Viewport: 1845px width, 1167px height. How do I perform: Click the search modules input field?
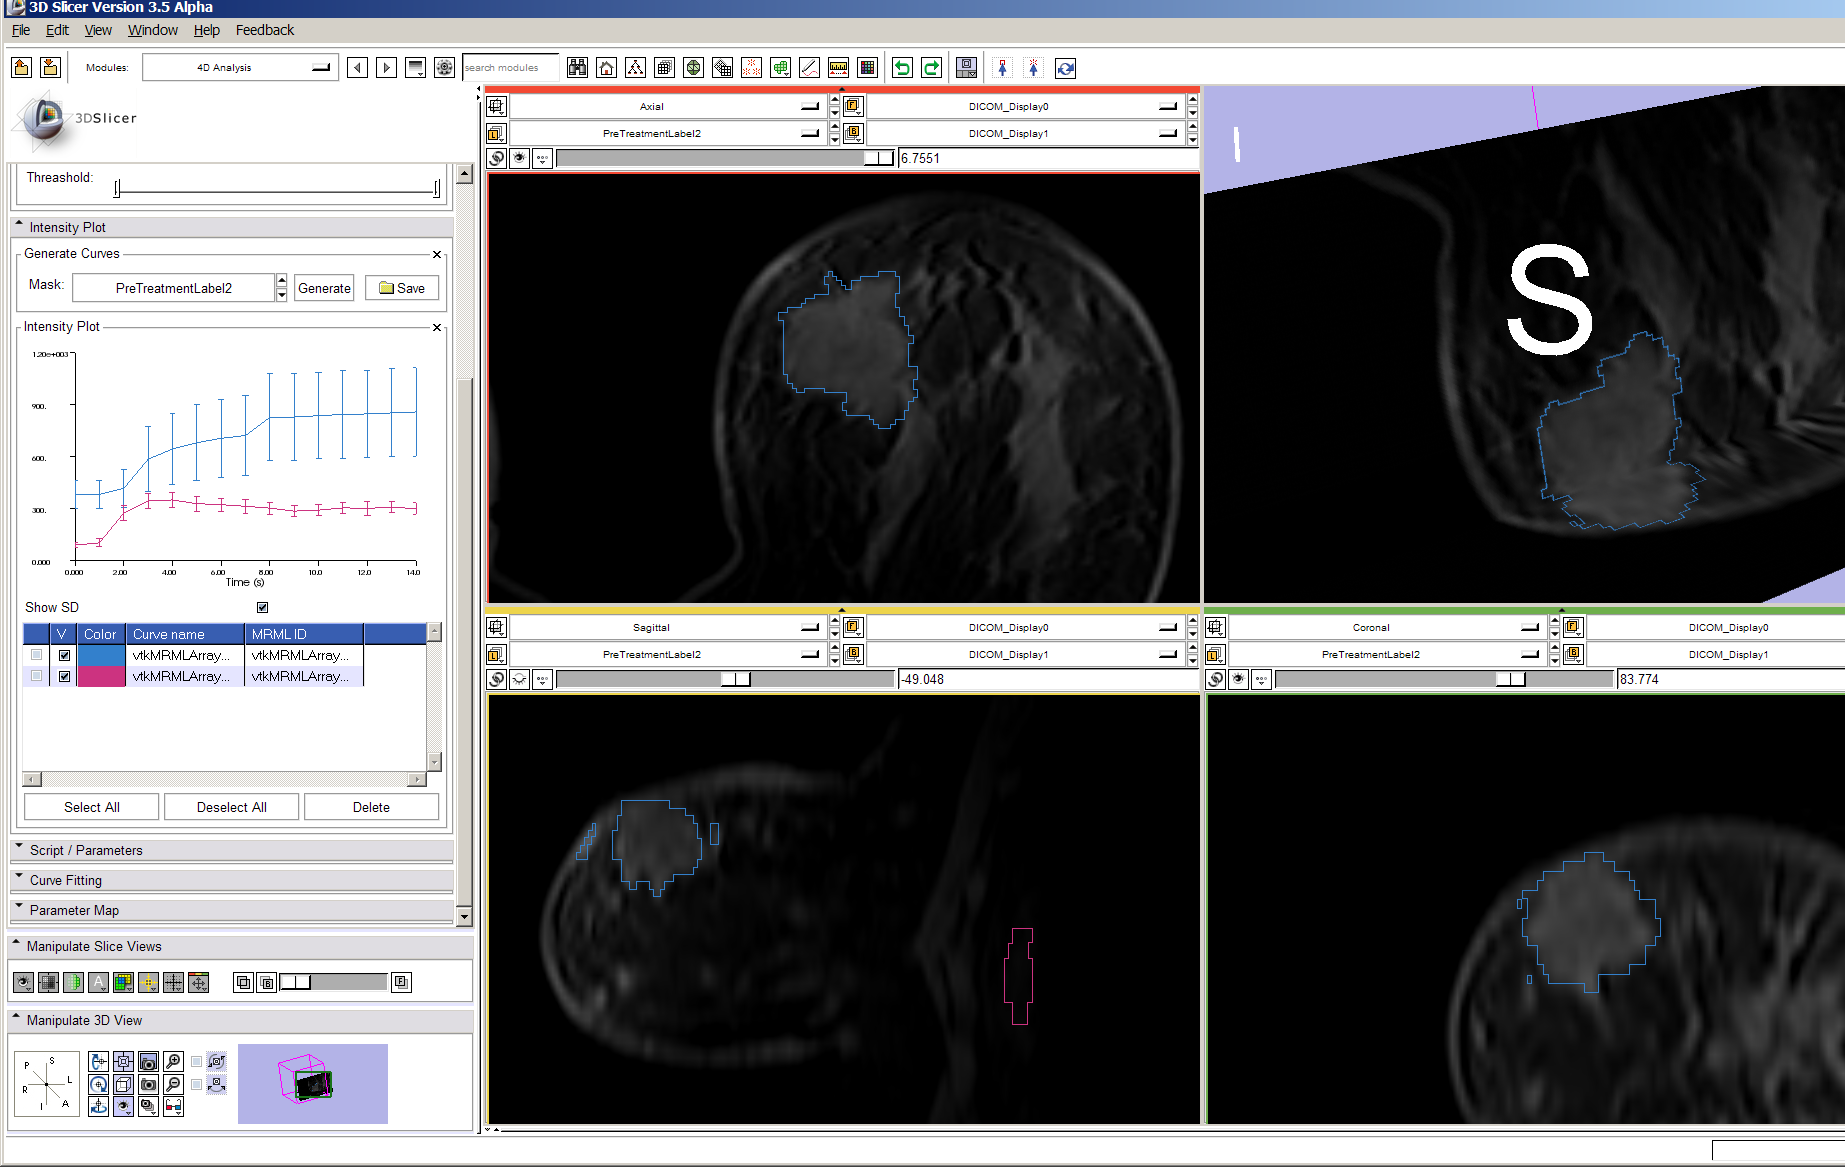point(510,68)
